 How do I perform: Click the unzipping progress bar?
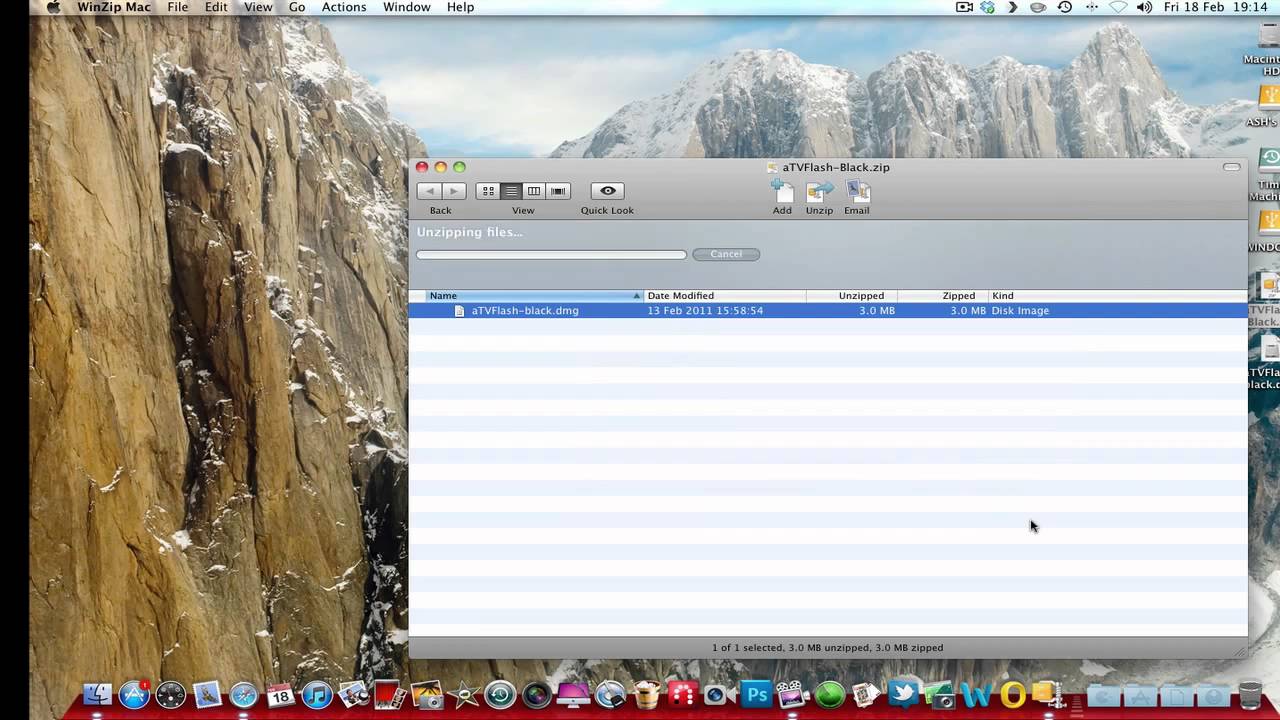click(x=551, y=254)
